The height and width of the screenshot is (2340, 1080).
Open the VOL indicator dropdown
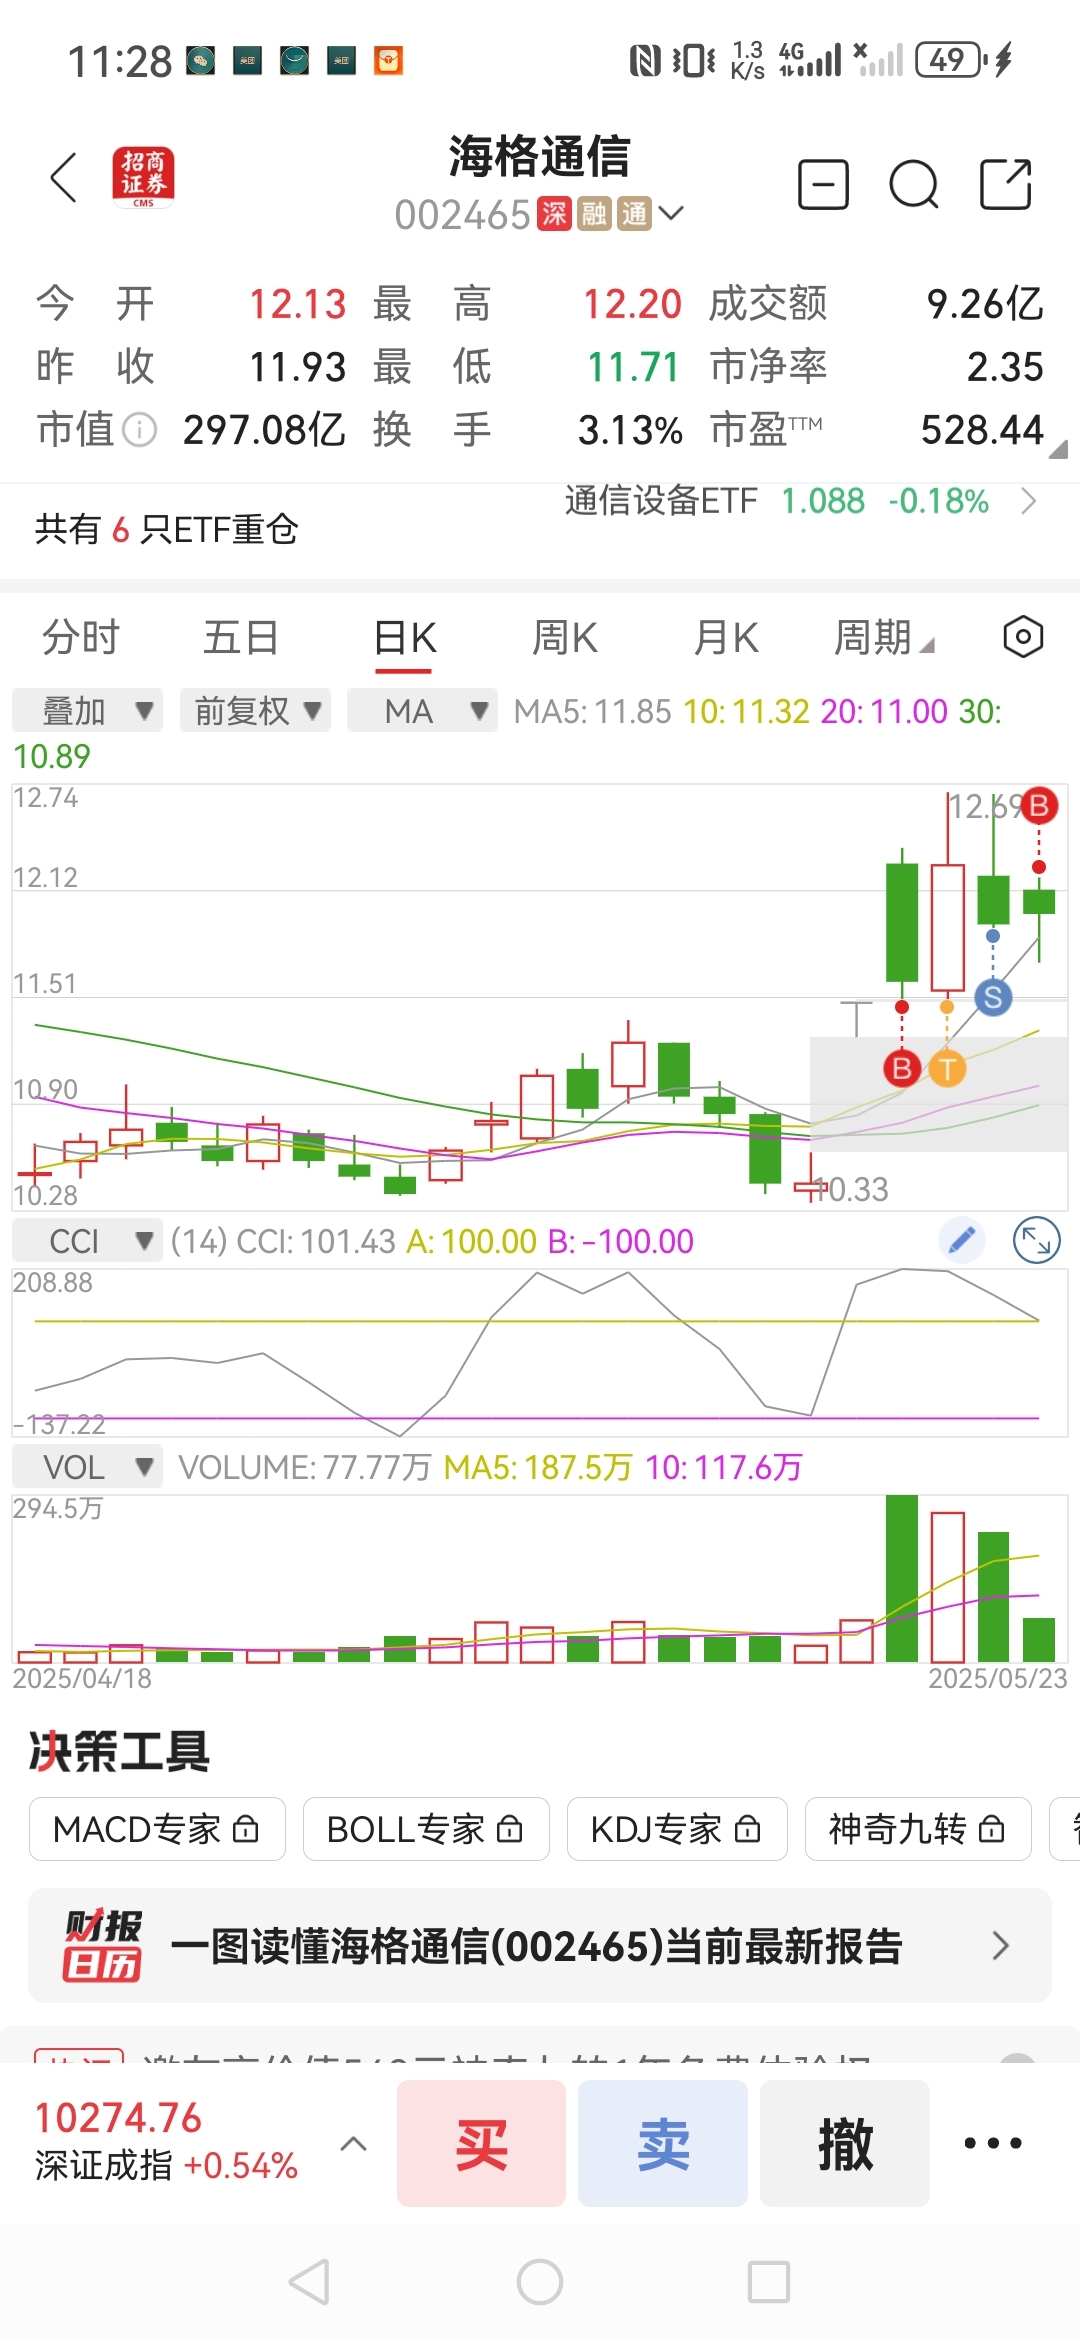click(88, 1467)
